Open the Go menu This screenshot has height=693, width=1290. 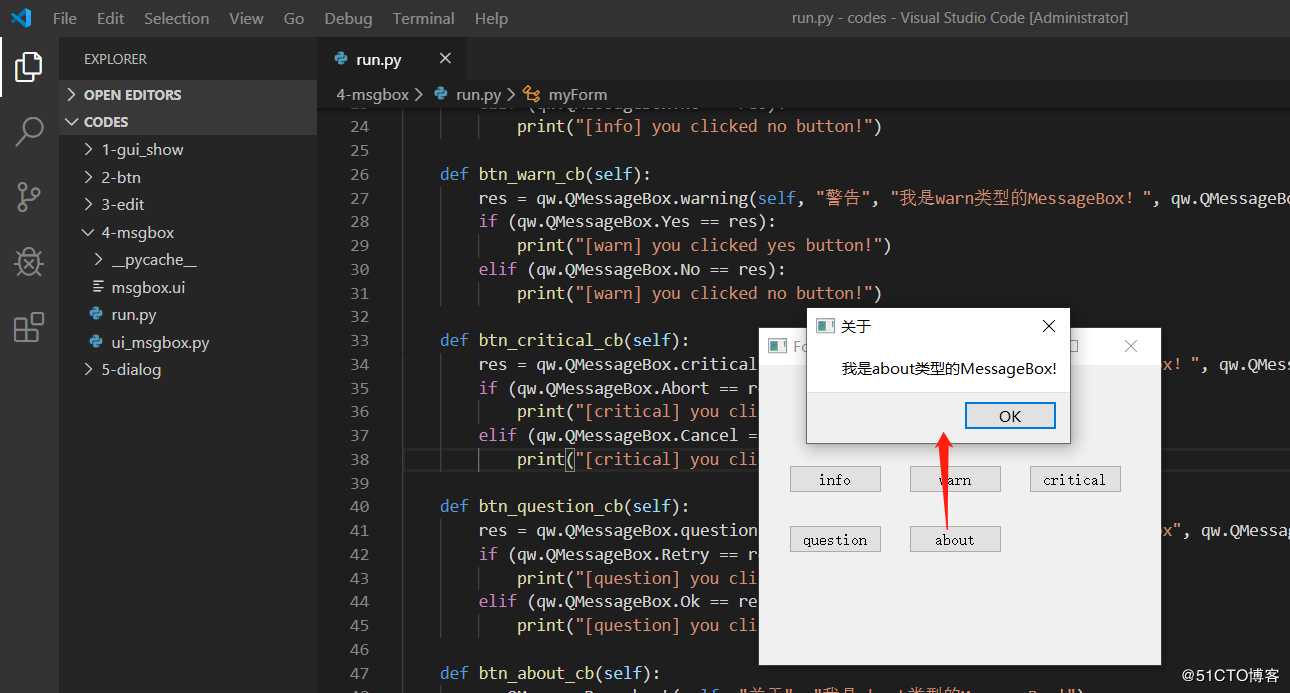pos(294,18)
